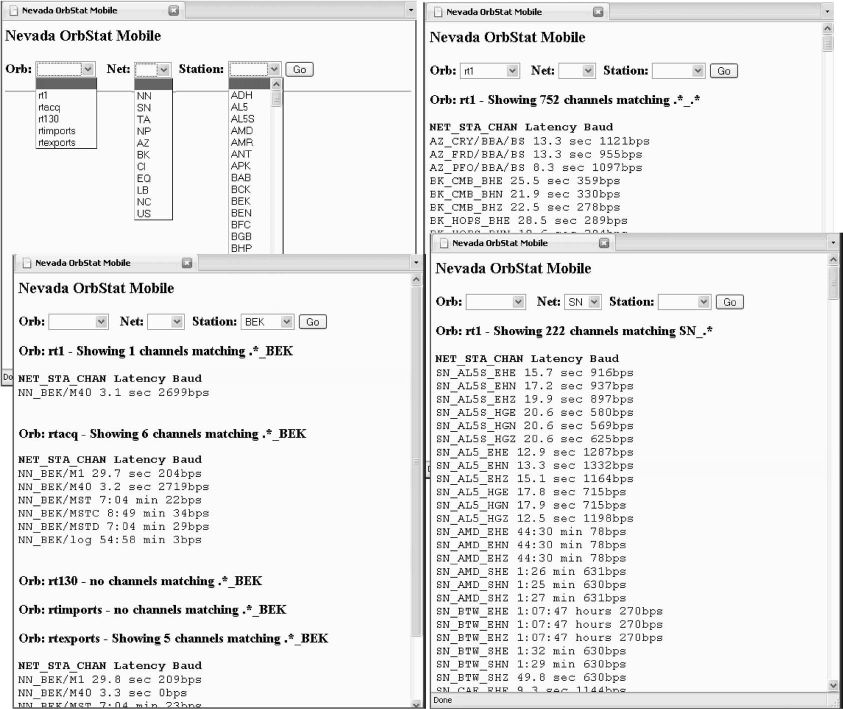Screen dimensions: 843x709
Task: Click the row "AZ_PFO/BBA/BS 8.3 sec 1097bps"
Action: (535, 168)
